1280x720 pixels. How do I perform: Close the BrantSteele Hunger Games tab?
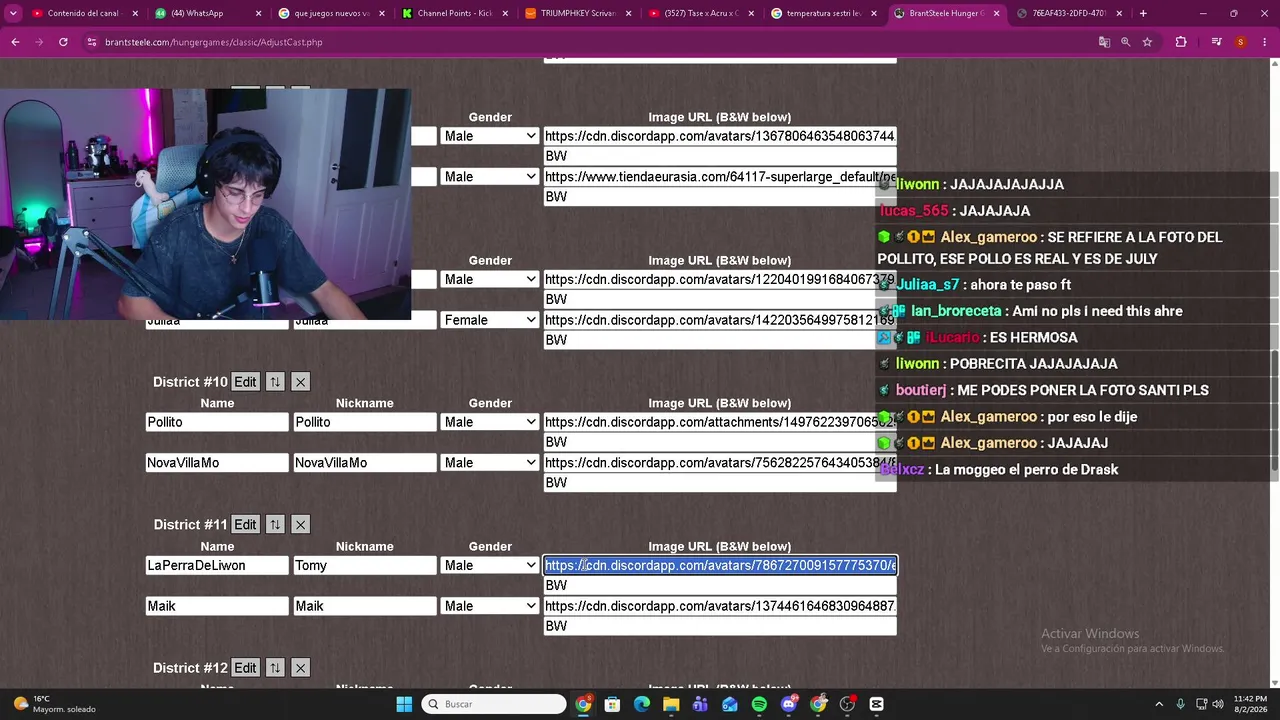995,13
